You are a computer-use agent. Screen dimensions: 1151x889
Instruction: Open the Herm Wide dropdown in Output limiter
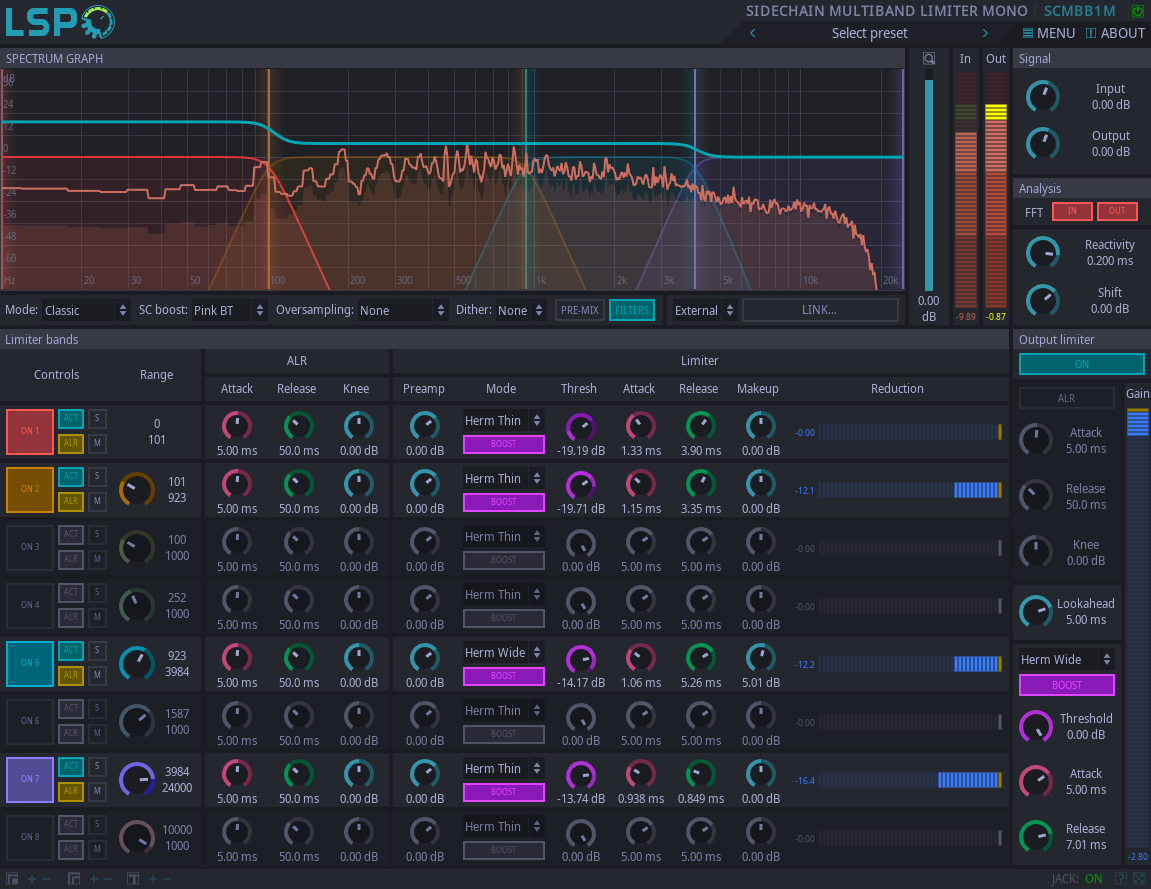(1066, 659)
